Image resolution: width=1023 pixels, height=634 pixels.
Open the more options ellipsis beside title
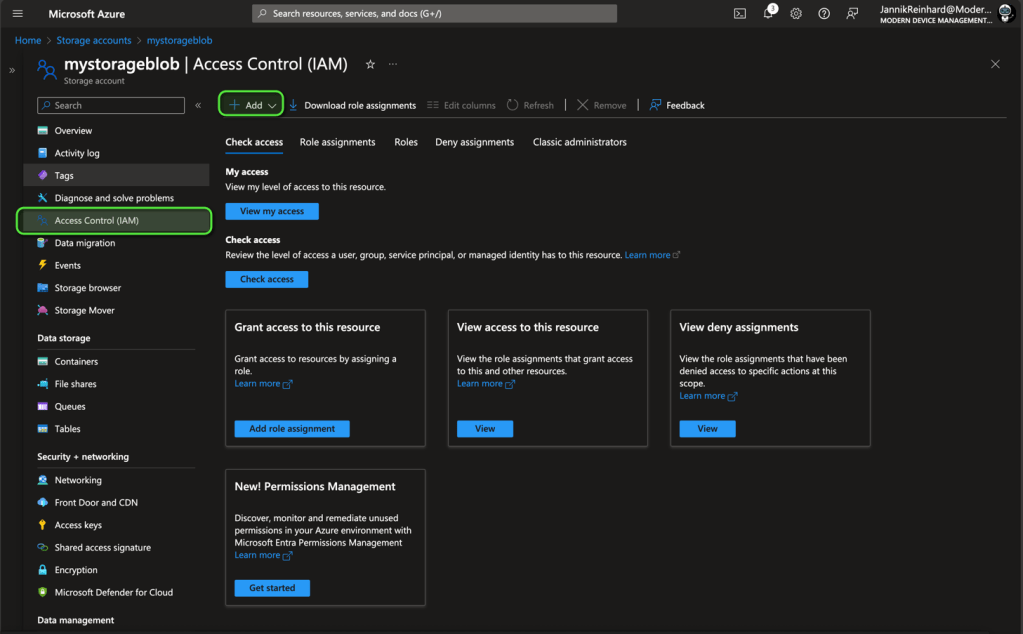click(x=393, y=64)
